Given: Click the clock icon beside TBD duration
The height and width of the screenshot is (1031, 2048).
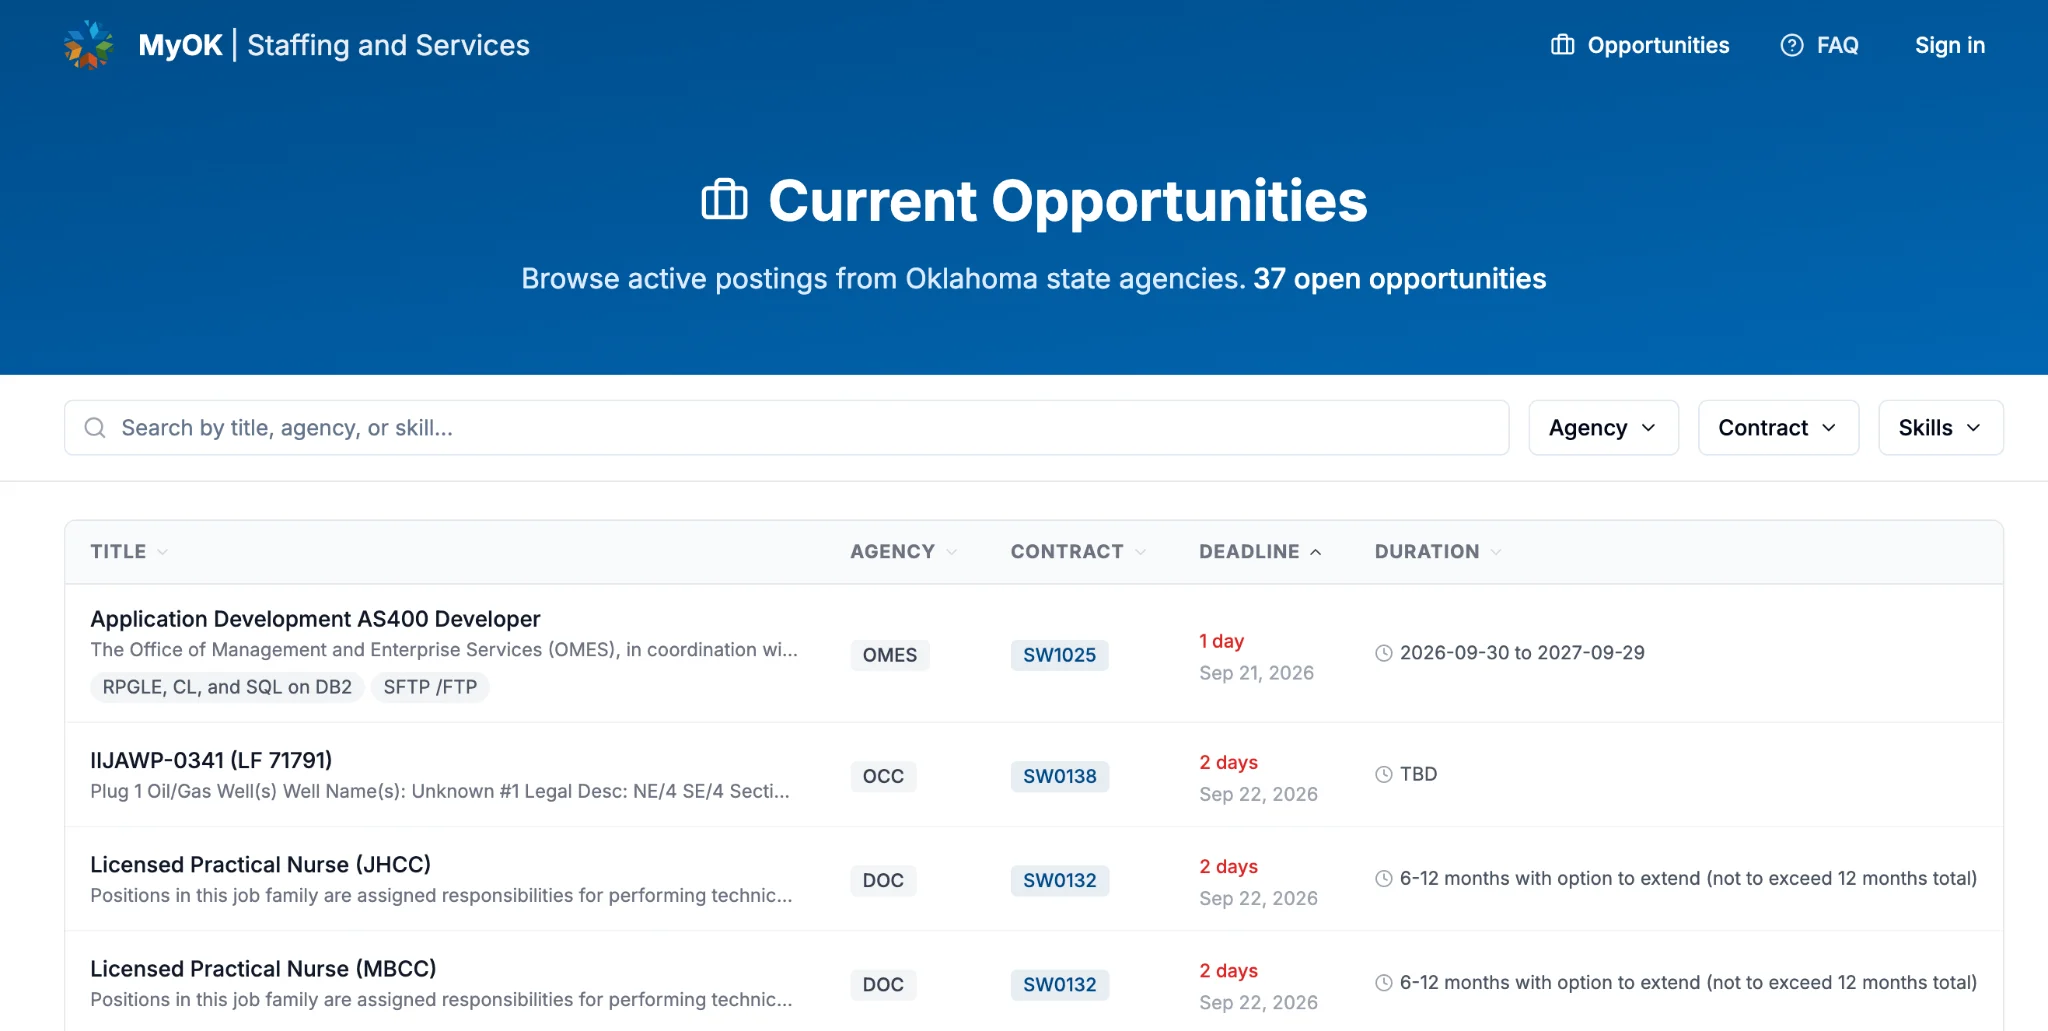Looking at the screenshot, I should (x=1384, y=774).
